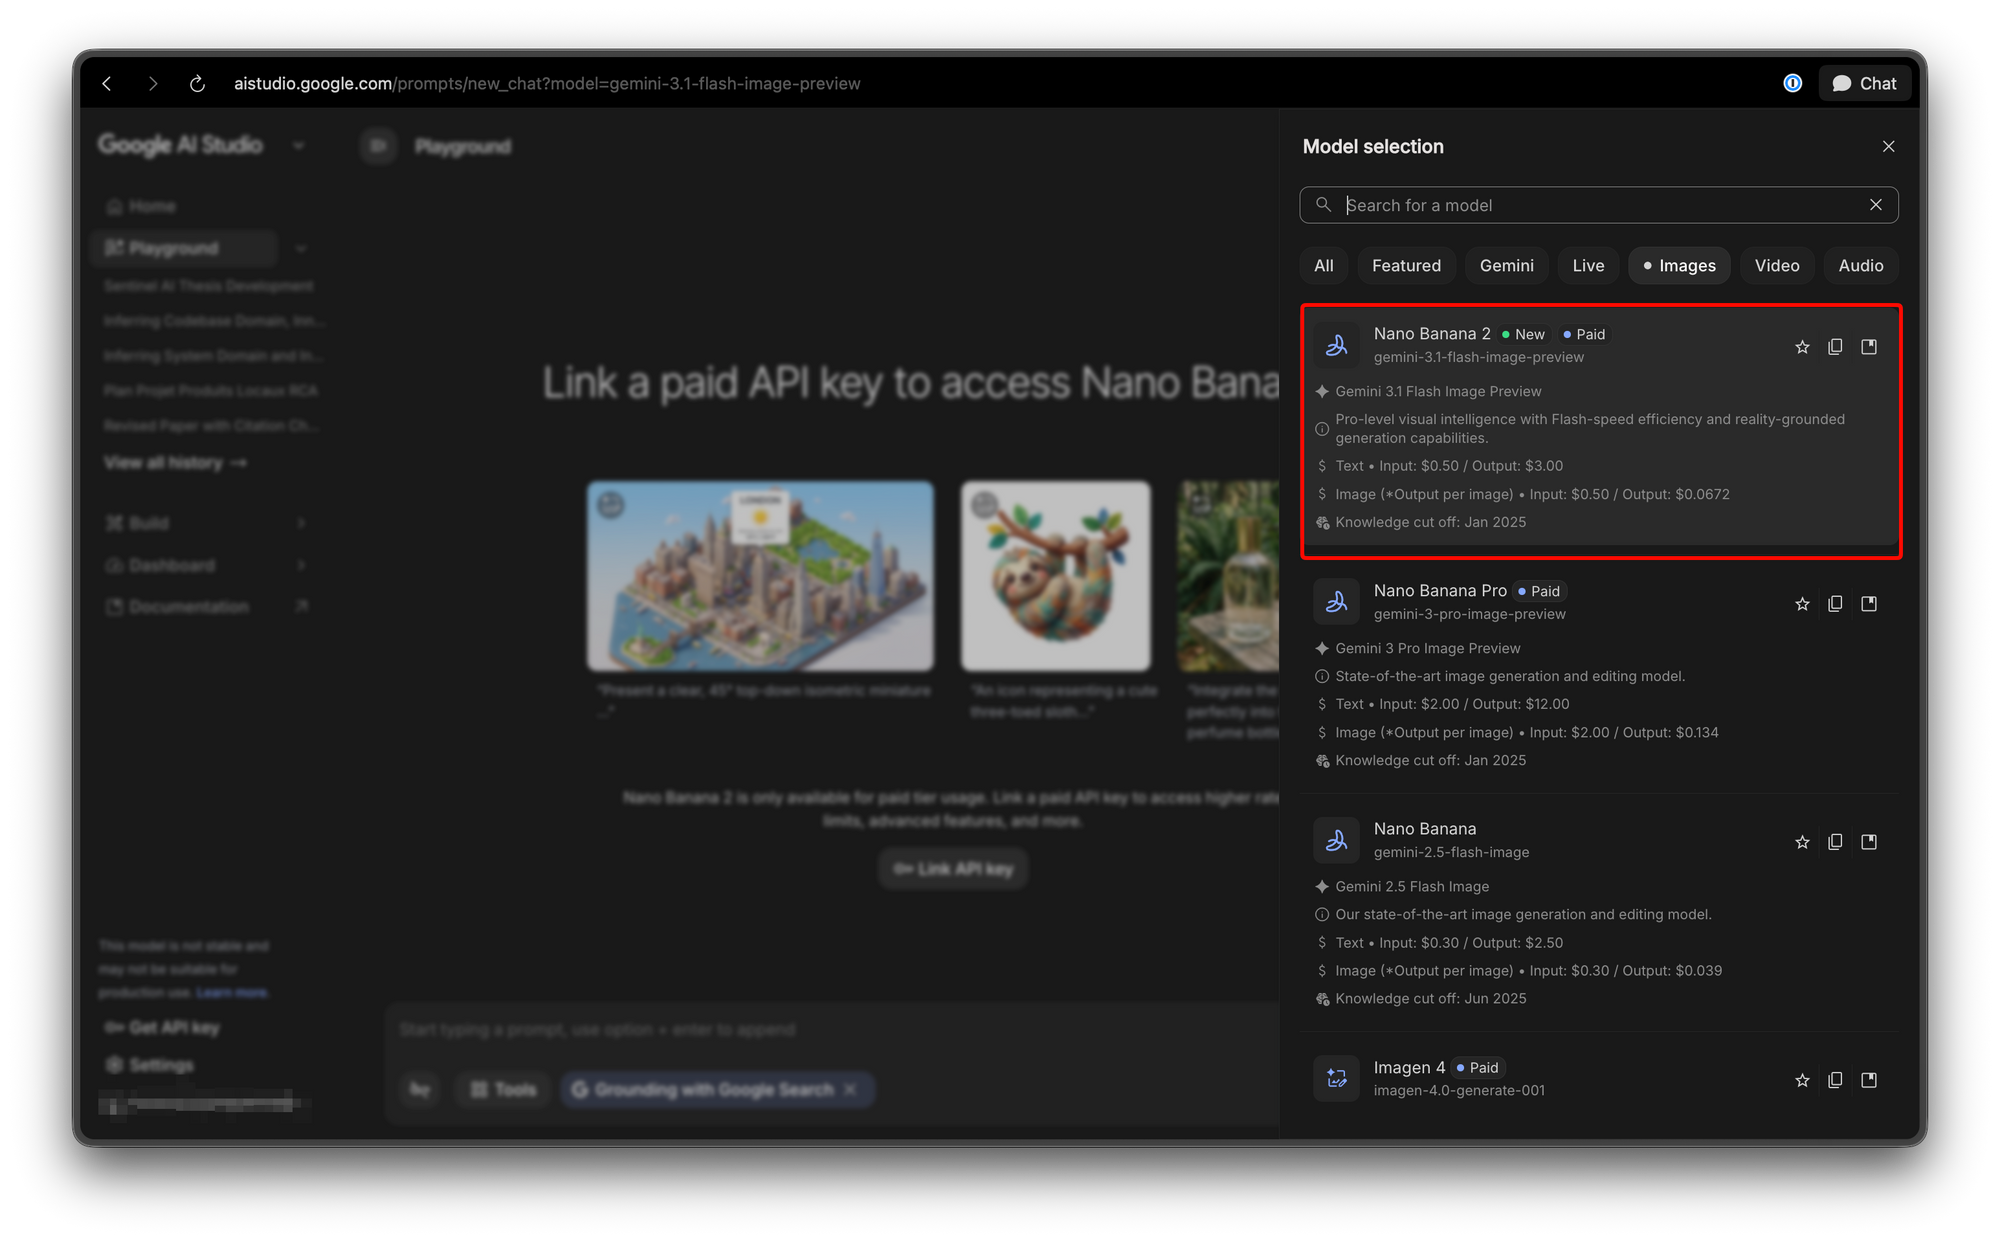Star the Nano Banana 2 model
2000x1243 pixels.
1802,347
